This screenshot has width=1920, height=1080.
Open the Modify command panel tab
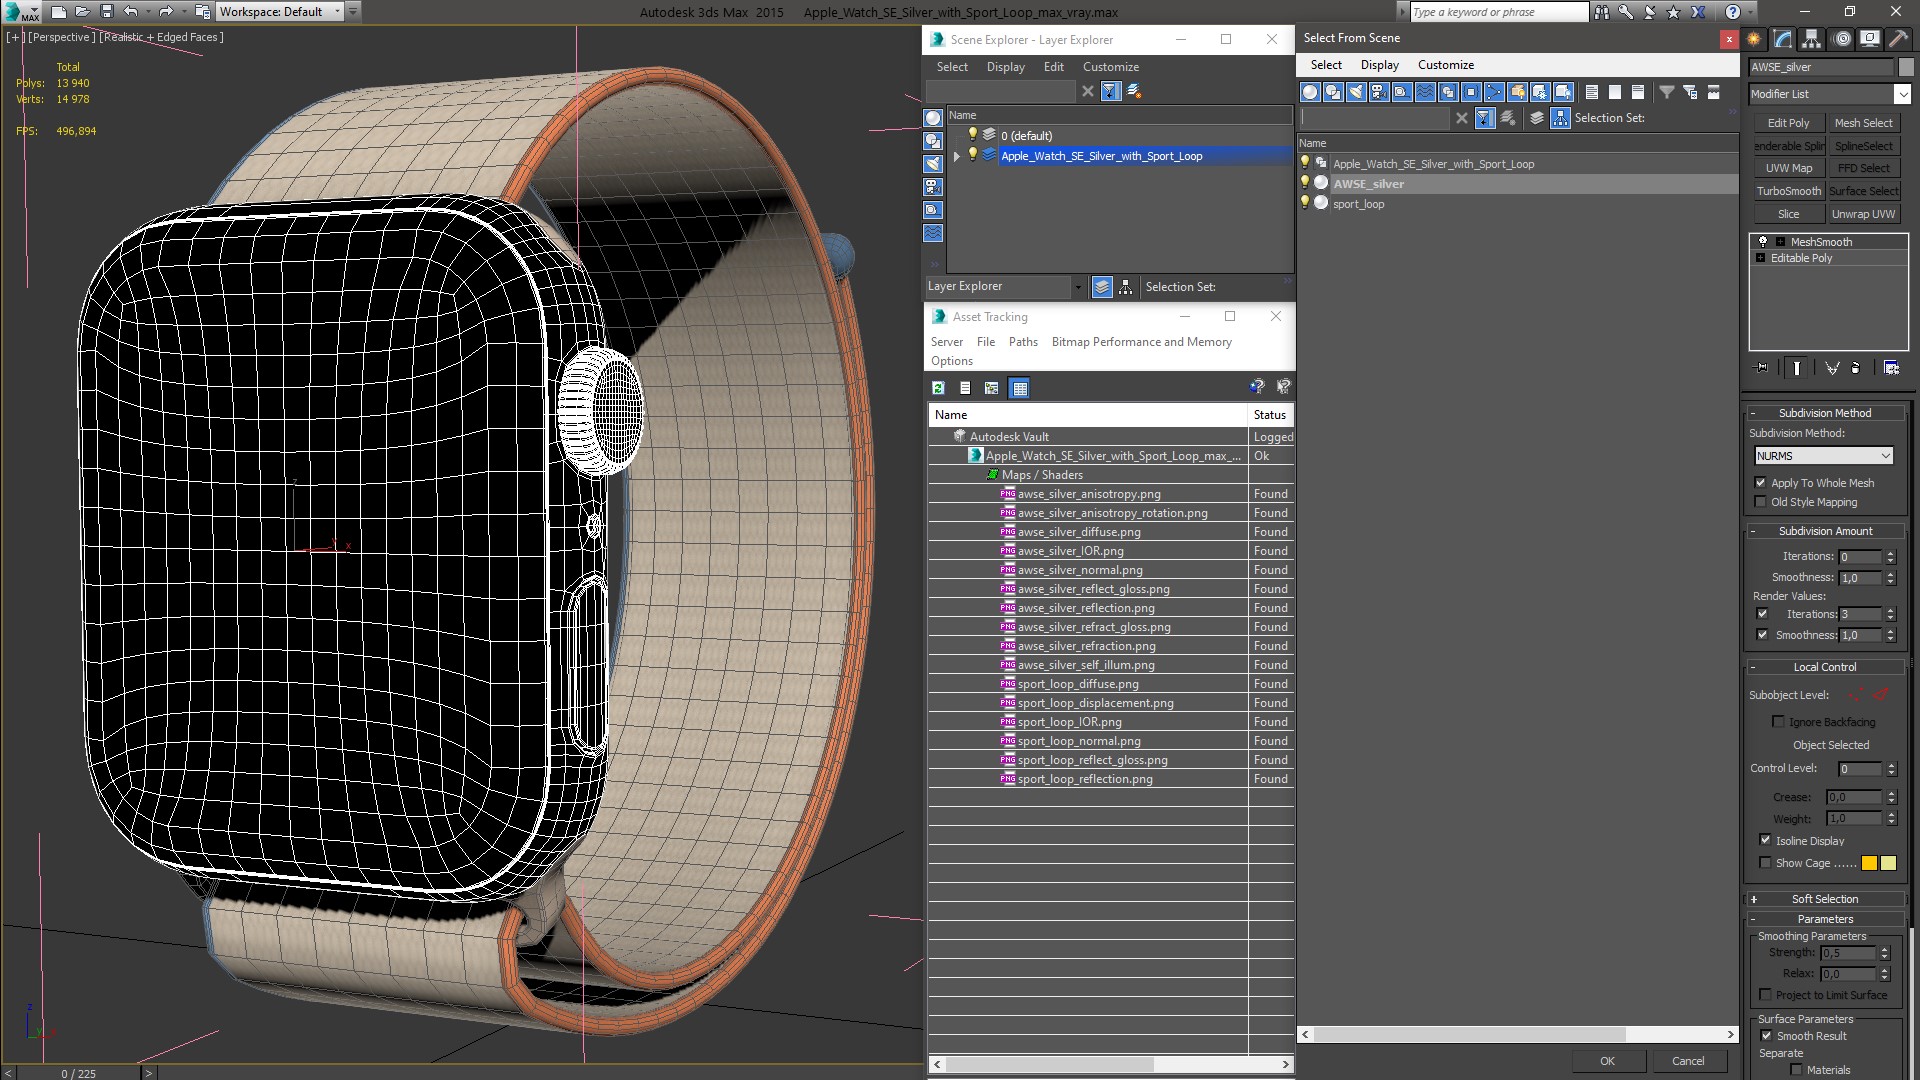point(1783,39)
